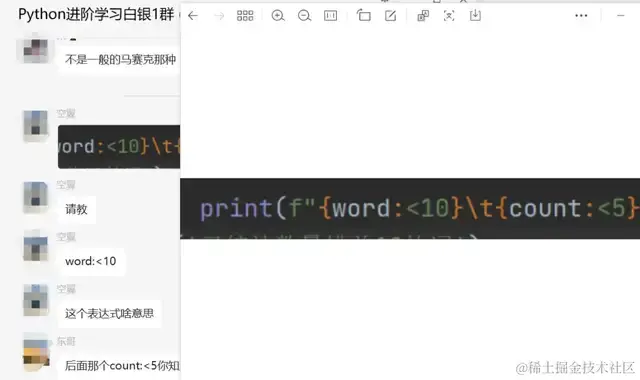Image resolution: width=640 pixels, height=380 pixels.
Task: Click the code screenshot thumbnail in chat
Action: point(119,147)
